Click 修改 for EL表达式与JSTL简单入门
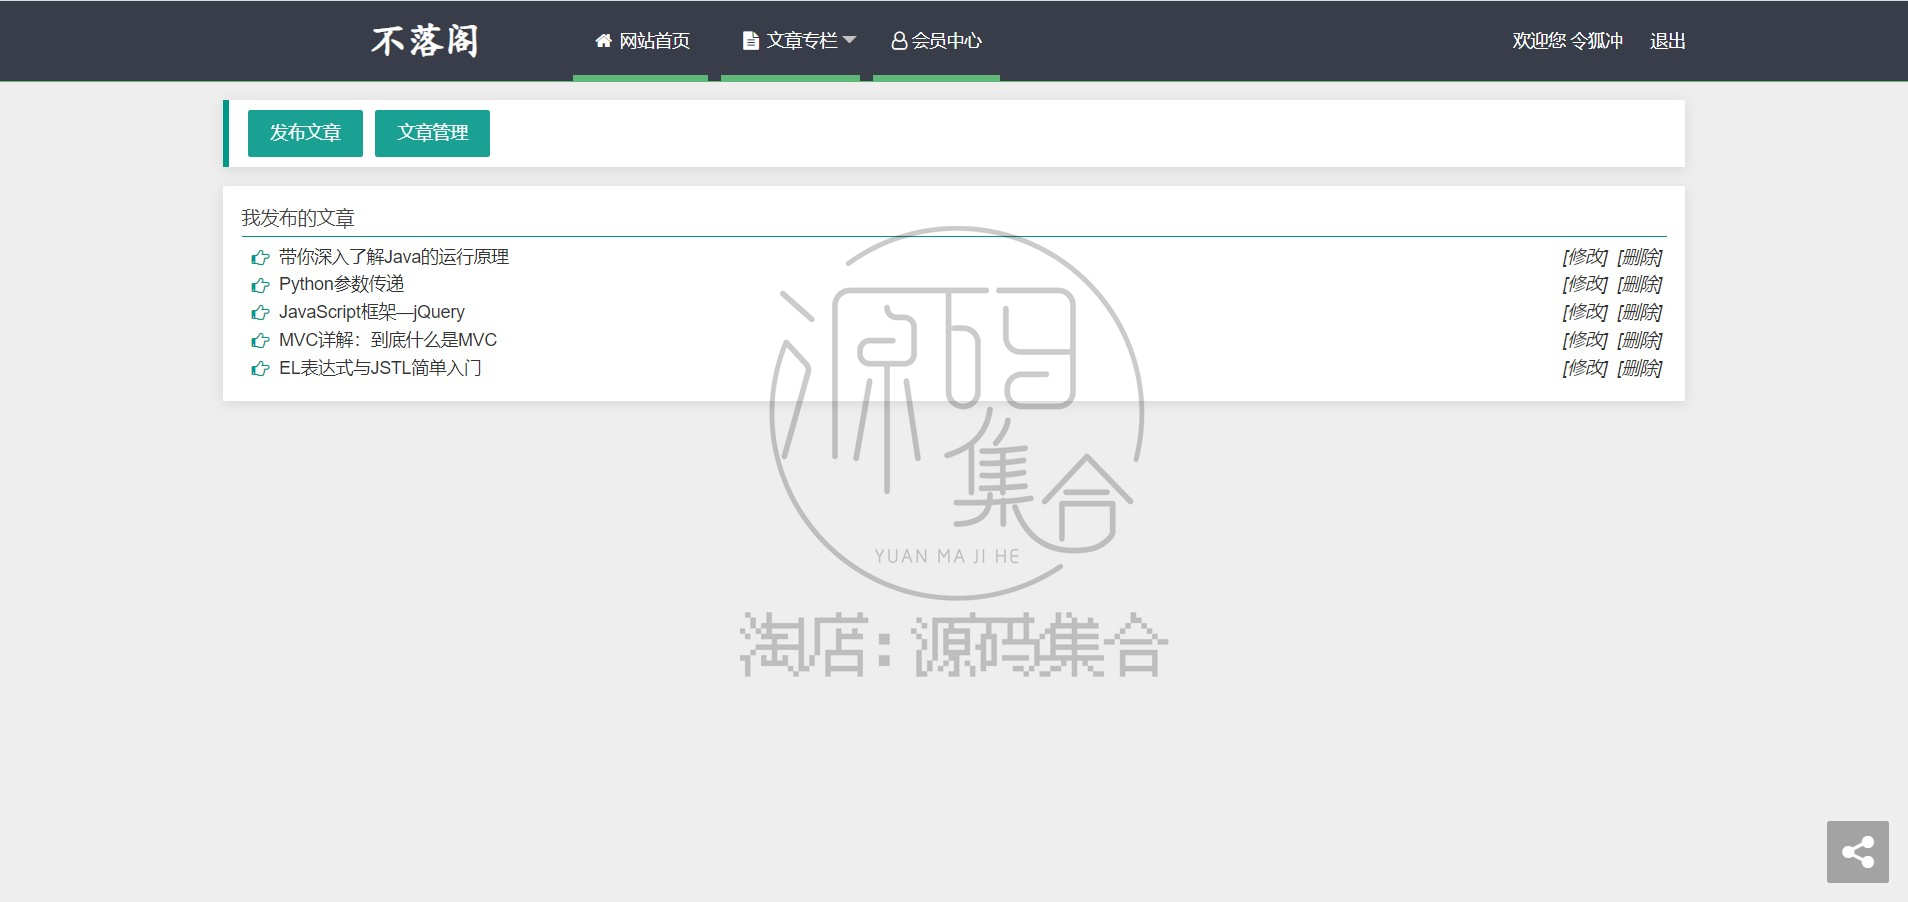Viewport: 1908px width, 902px height. 1585,368
